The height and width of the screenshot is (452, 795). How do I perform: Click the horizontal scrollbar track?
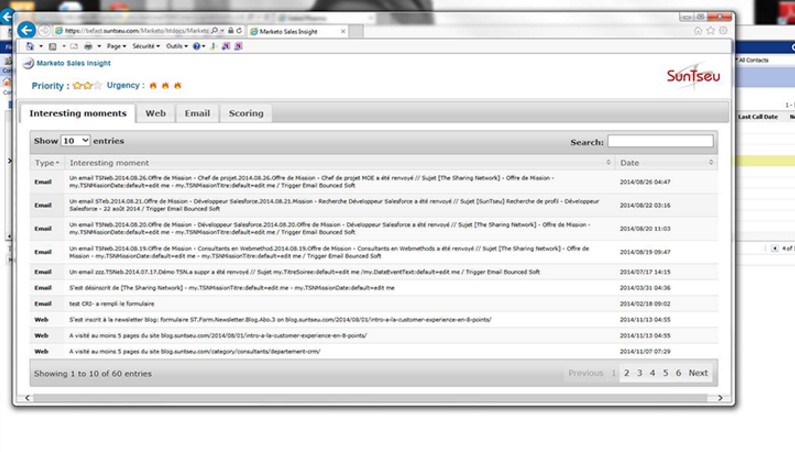click(370, 398)
